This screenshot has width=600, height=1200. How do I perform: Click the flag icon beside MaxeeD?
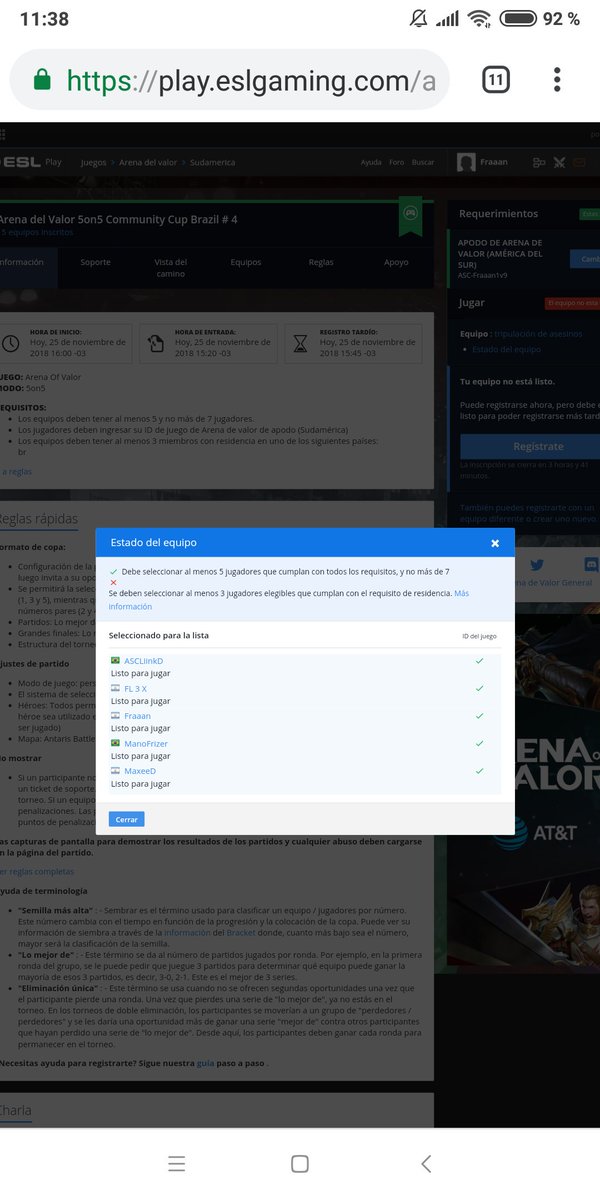(115, 771)
